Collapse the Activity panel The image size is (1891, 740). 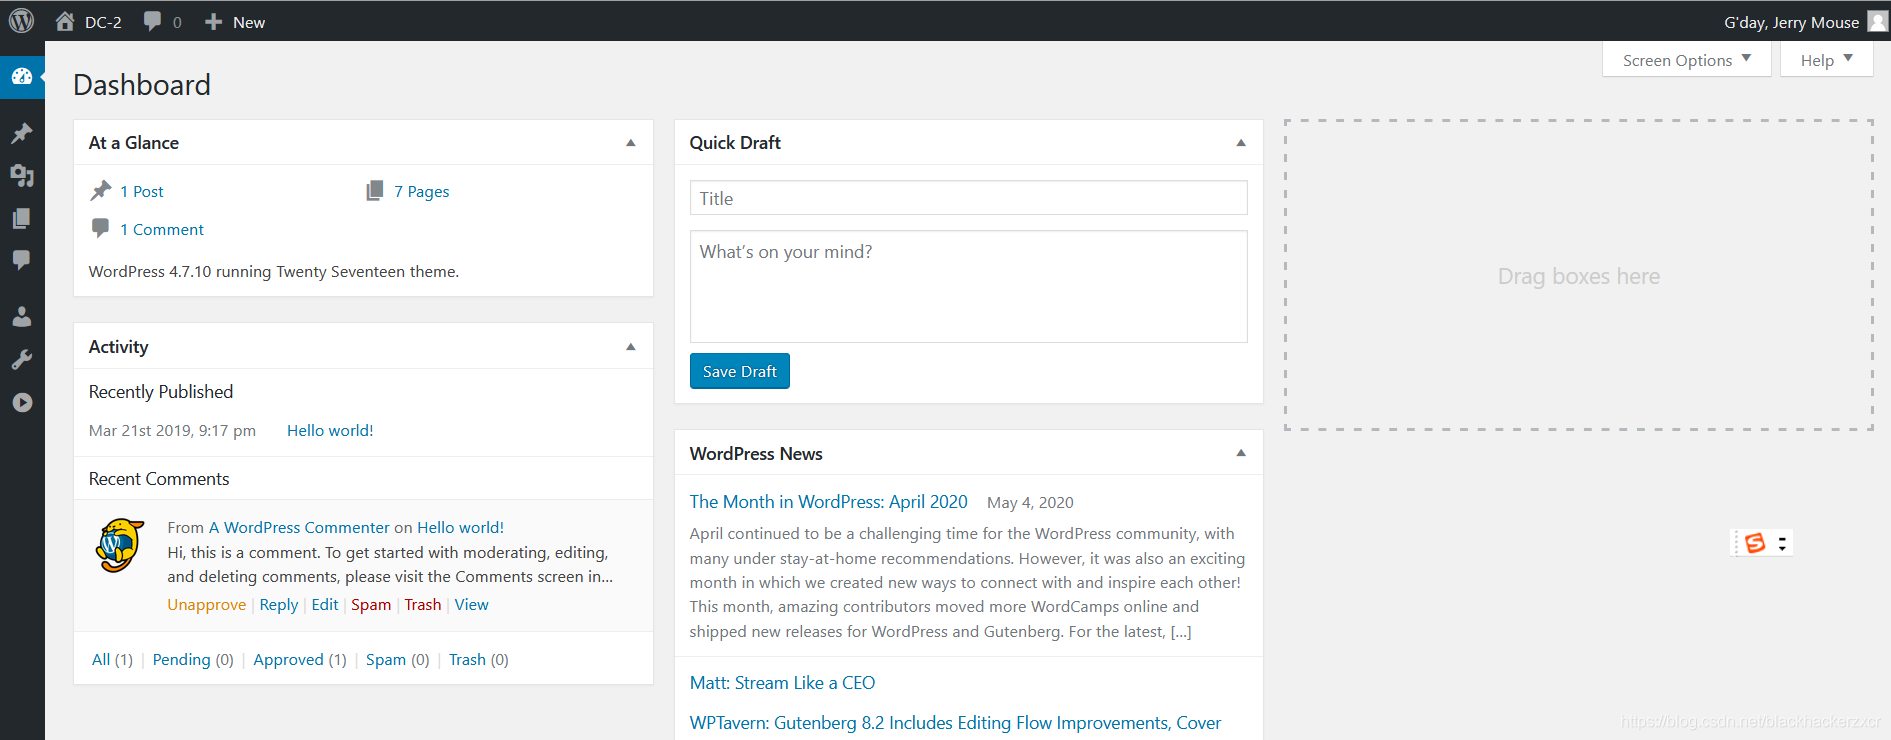(631, 347)
